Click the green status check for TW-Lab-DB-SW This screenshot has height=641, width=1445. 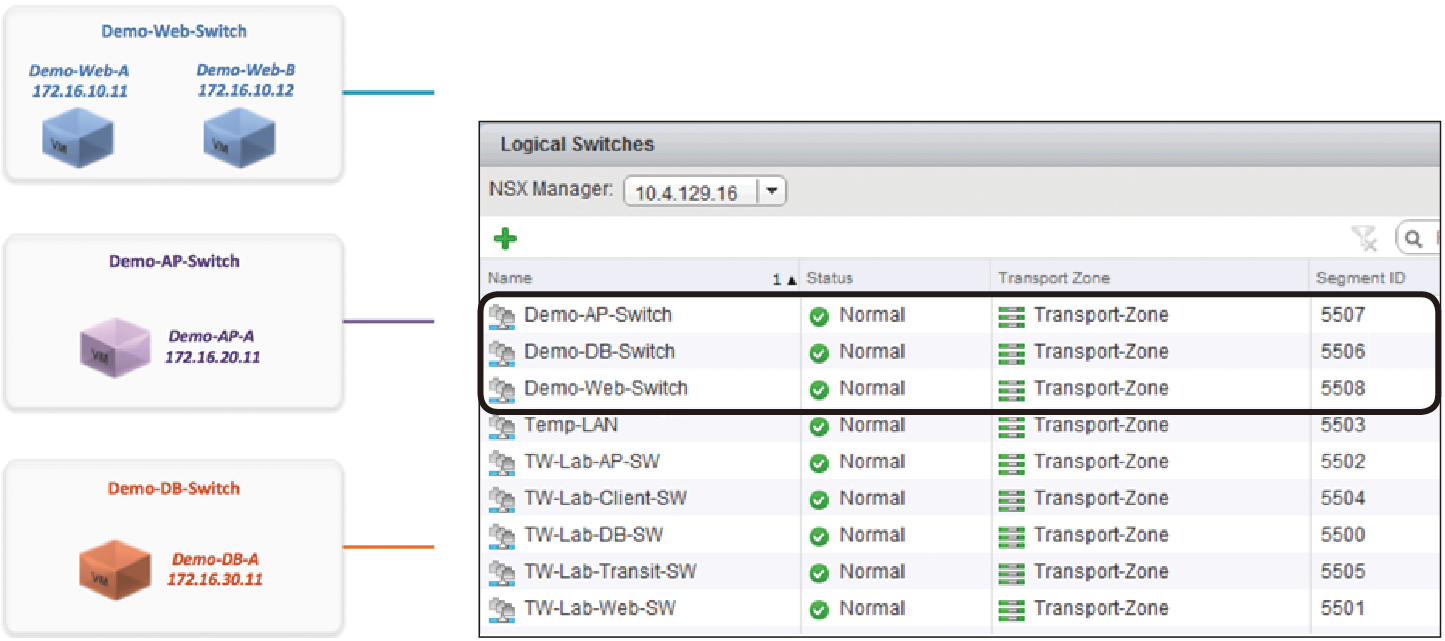tap(819, 537)
